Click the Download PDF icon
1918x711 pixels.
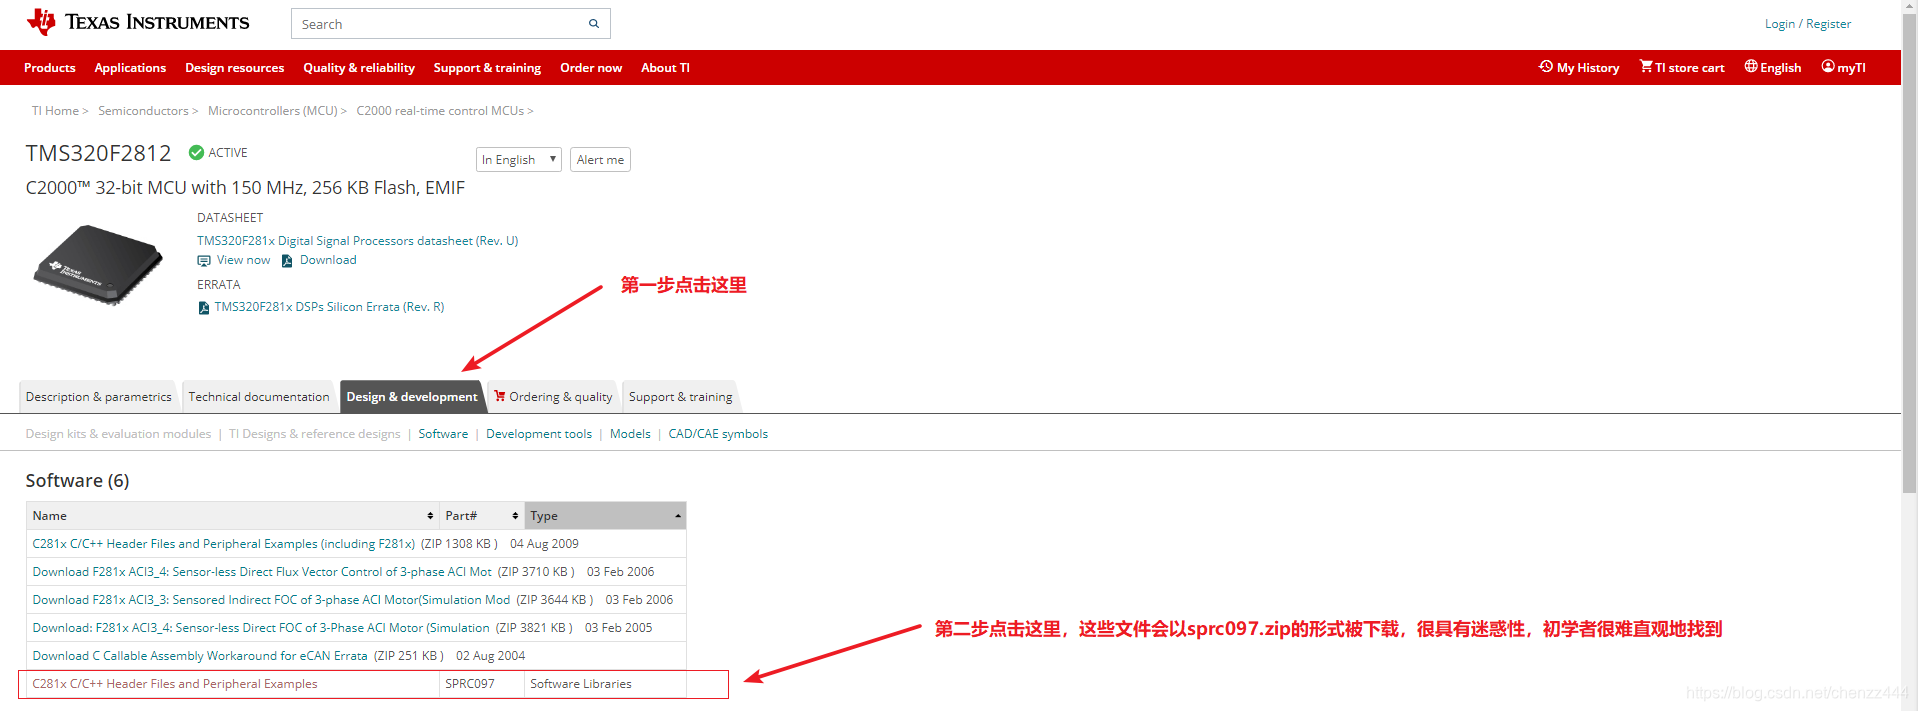(287, 261)
